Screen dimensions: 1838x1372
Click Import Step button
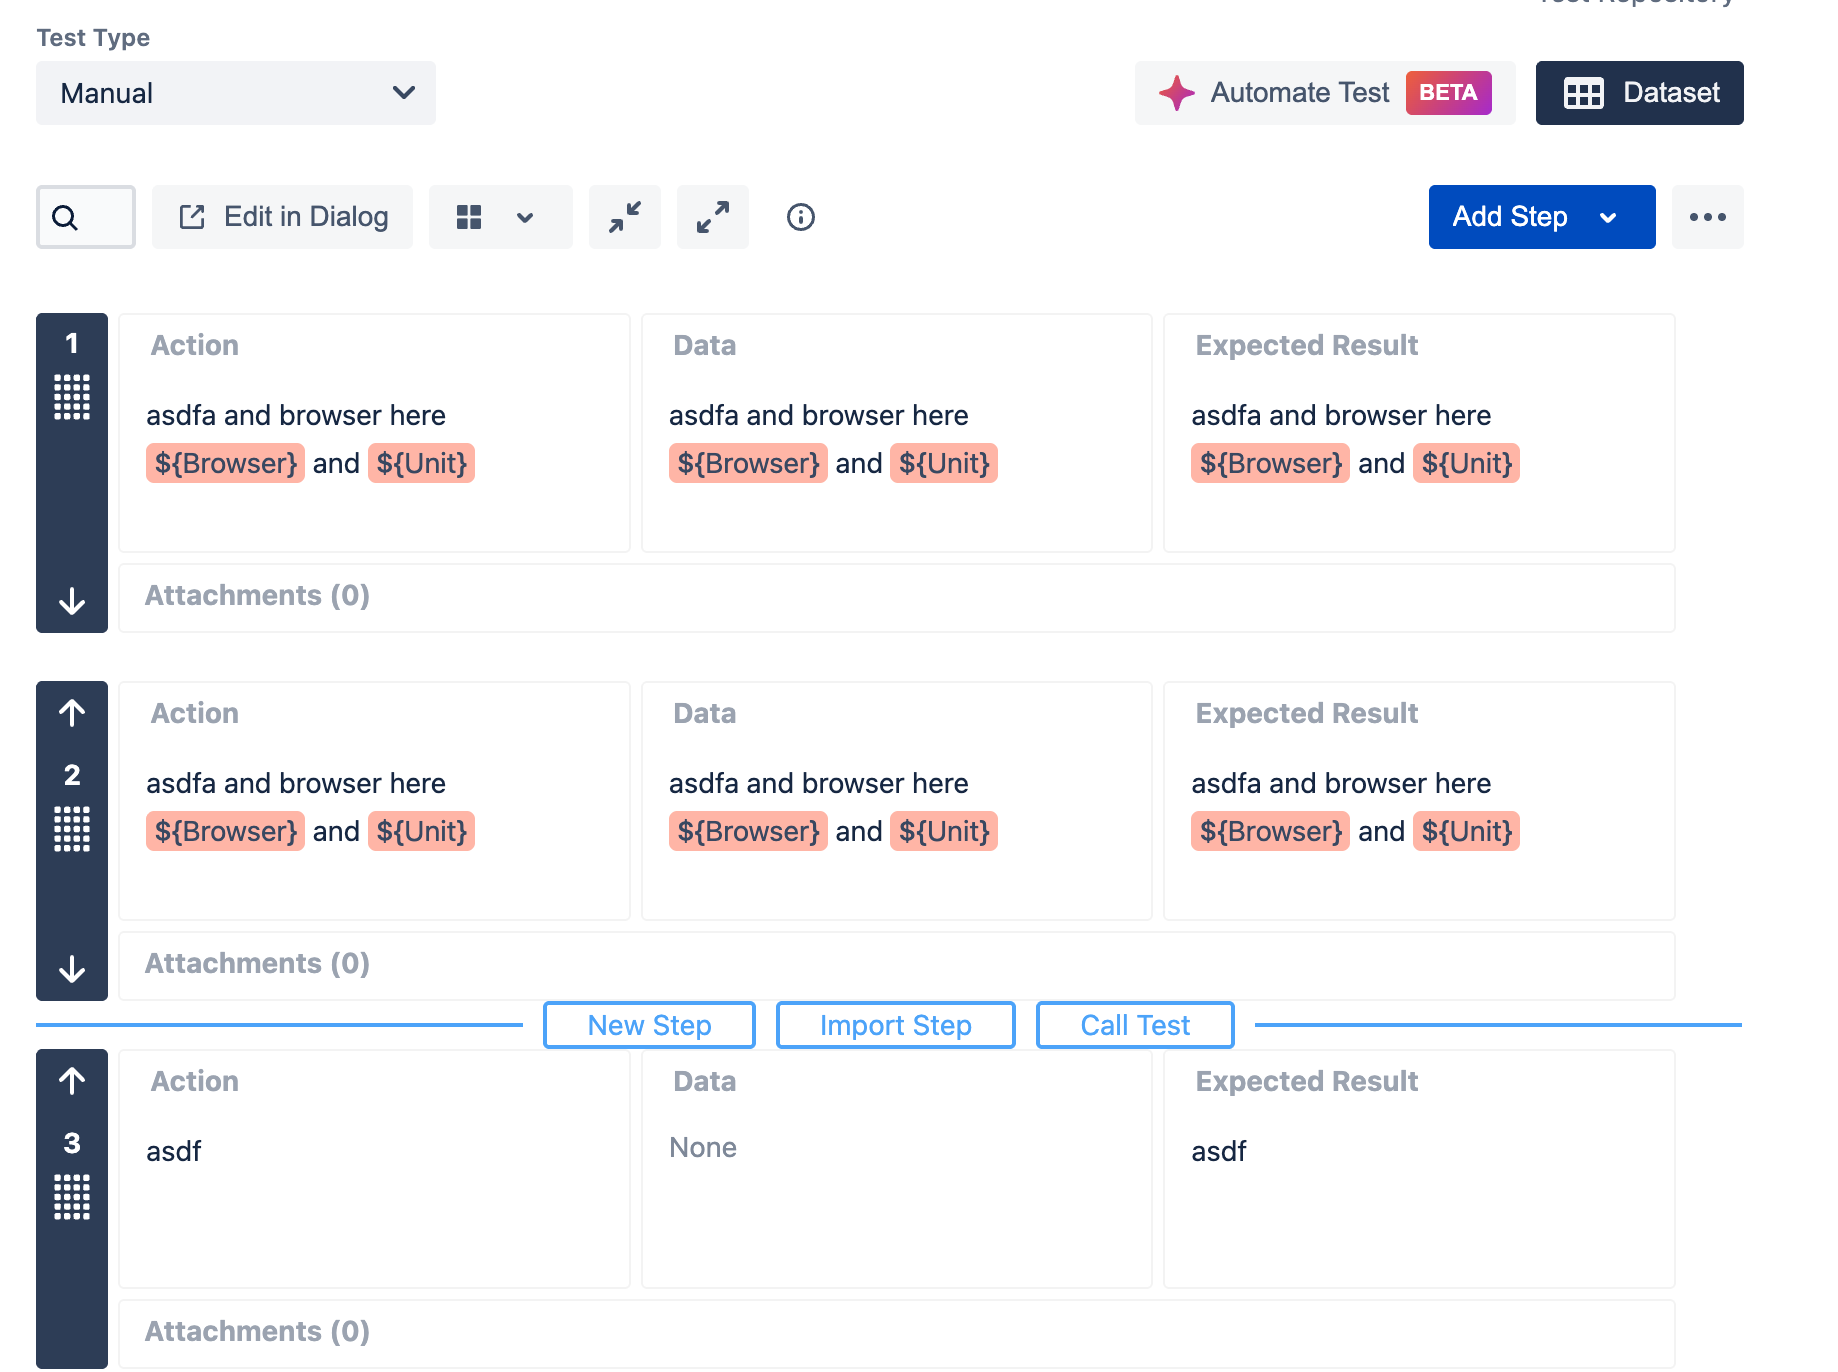(x=895, y=1025)
